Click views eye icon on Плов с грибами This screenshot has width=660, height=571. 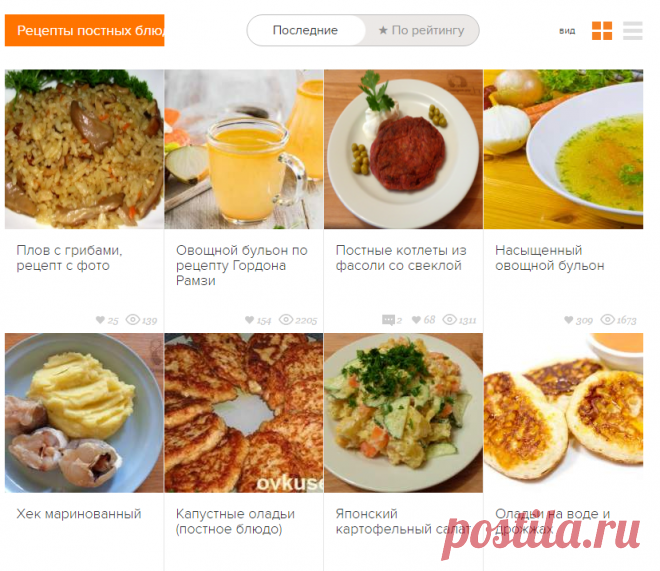pyautogui.click(x=133, y=320)
